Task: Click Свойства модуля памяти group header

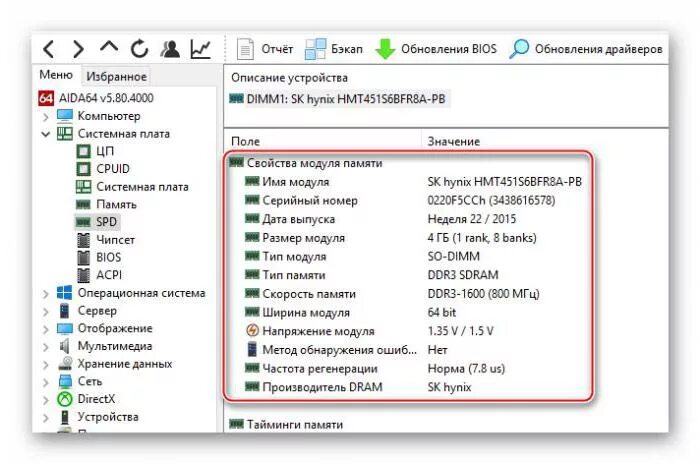Action: point(306,163)
